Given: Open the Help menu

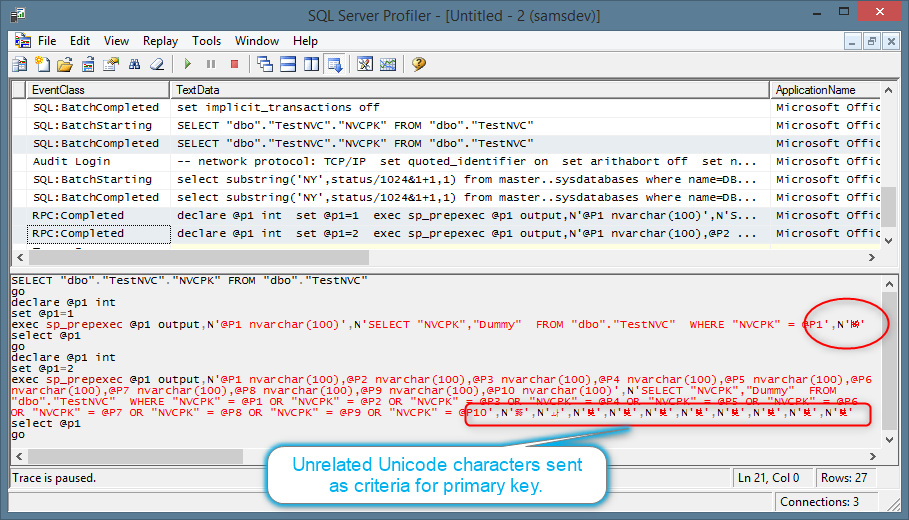Looking at the screenshot, I should (x=305, y=41).
